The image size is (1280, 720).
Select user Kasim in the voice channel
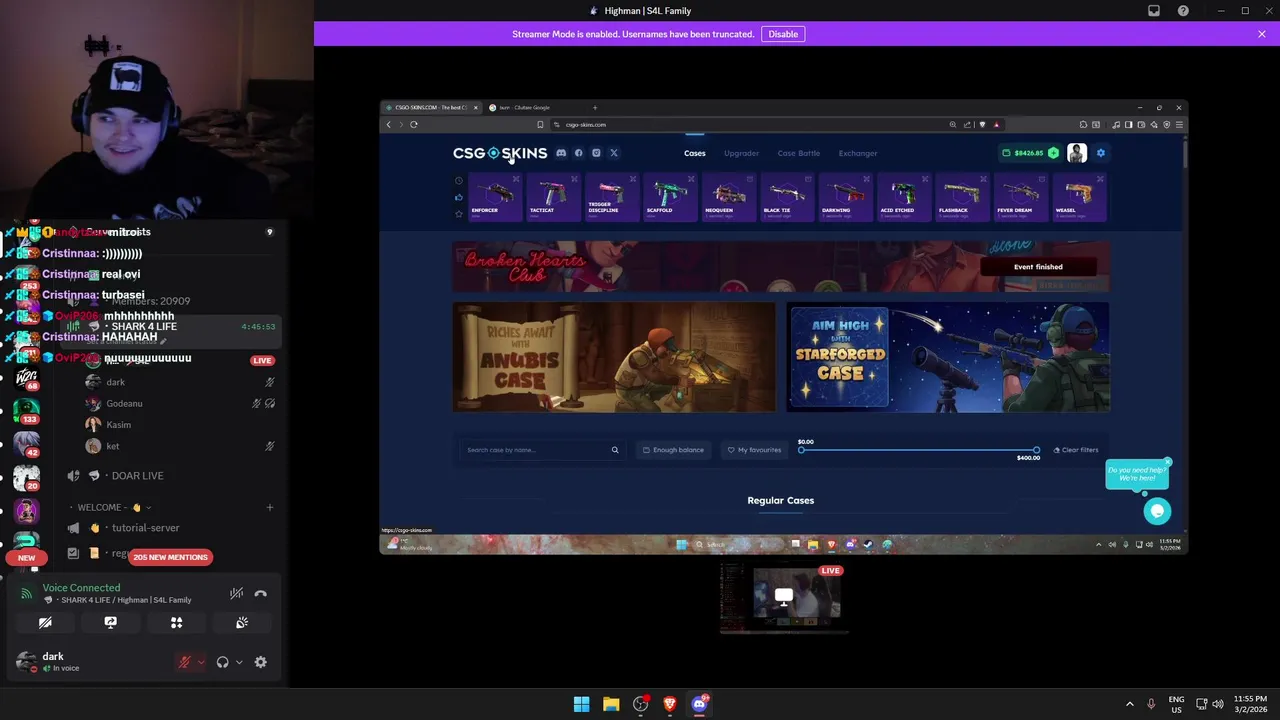point(118,425)
